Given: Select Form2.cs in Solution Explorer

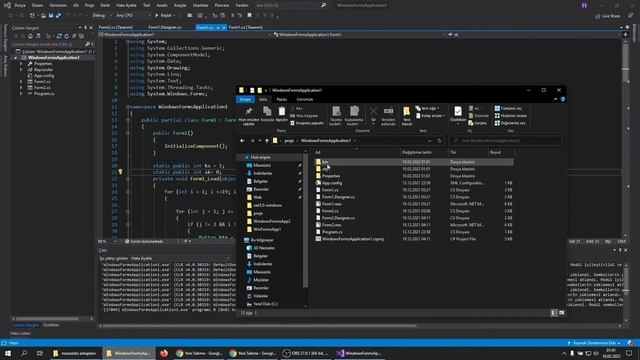Looking at the screenshot, I should click(42, 87).
